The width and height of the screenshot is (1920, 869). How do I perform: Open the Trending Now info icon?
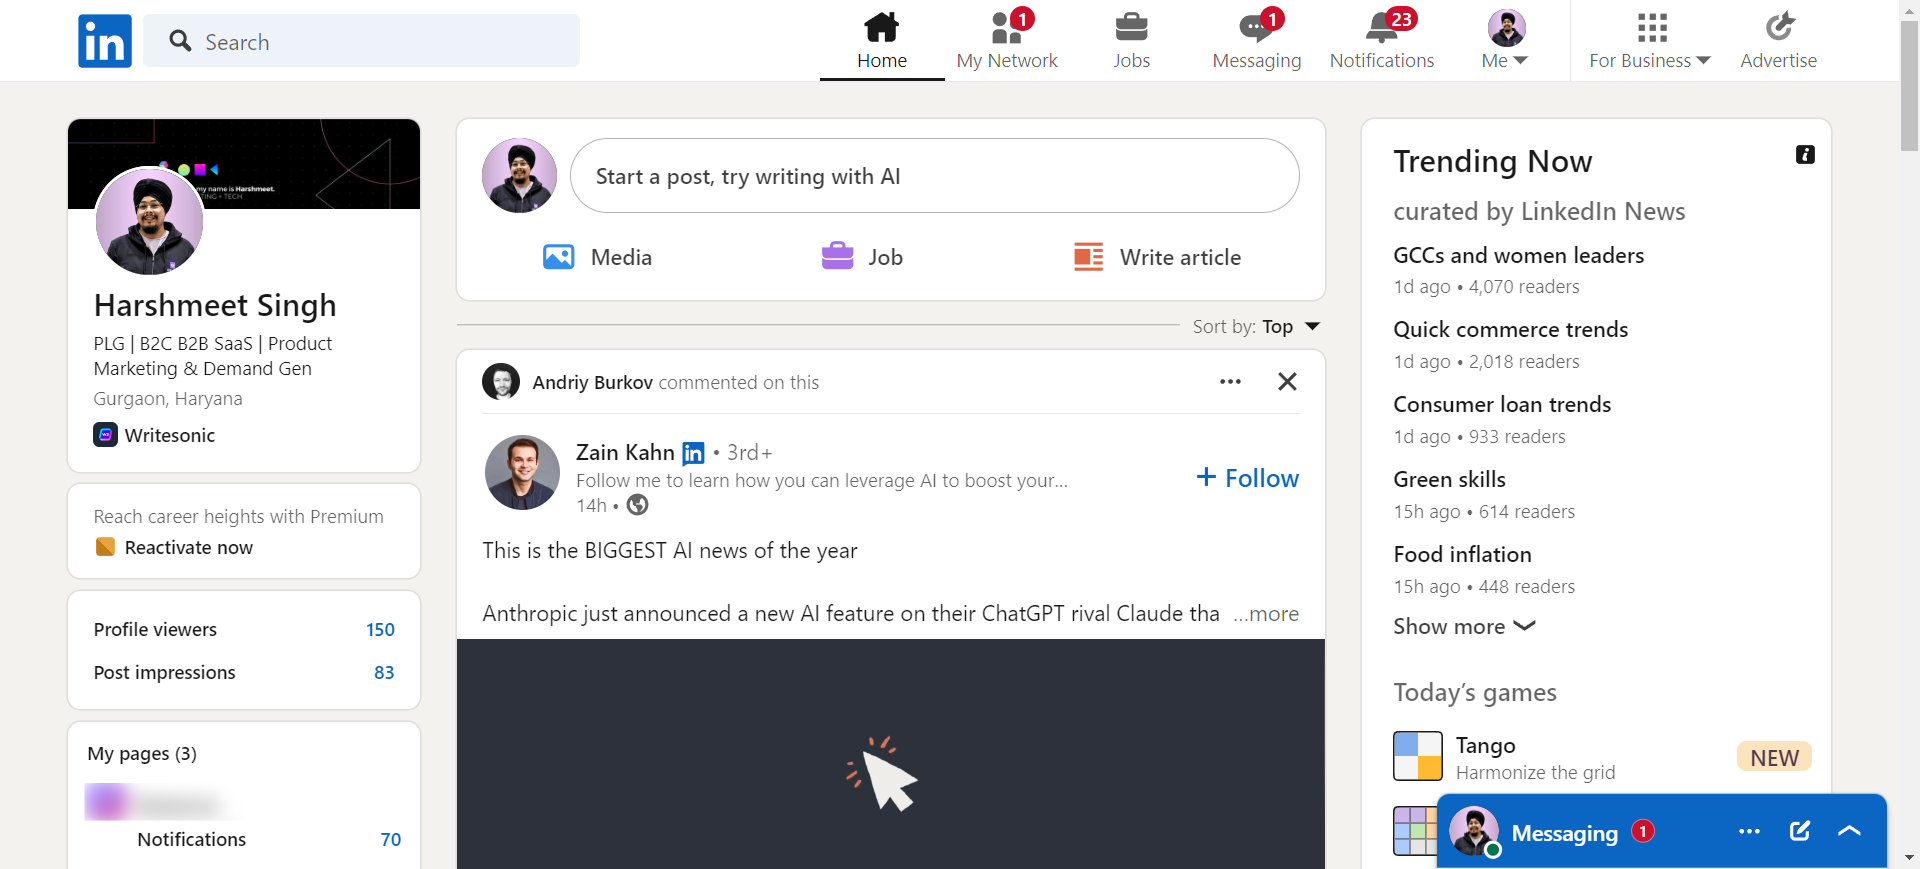click(1805, 154)
